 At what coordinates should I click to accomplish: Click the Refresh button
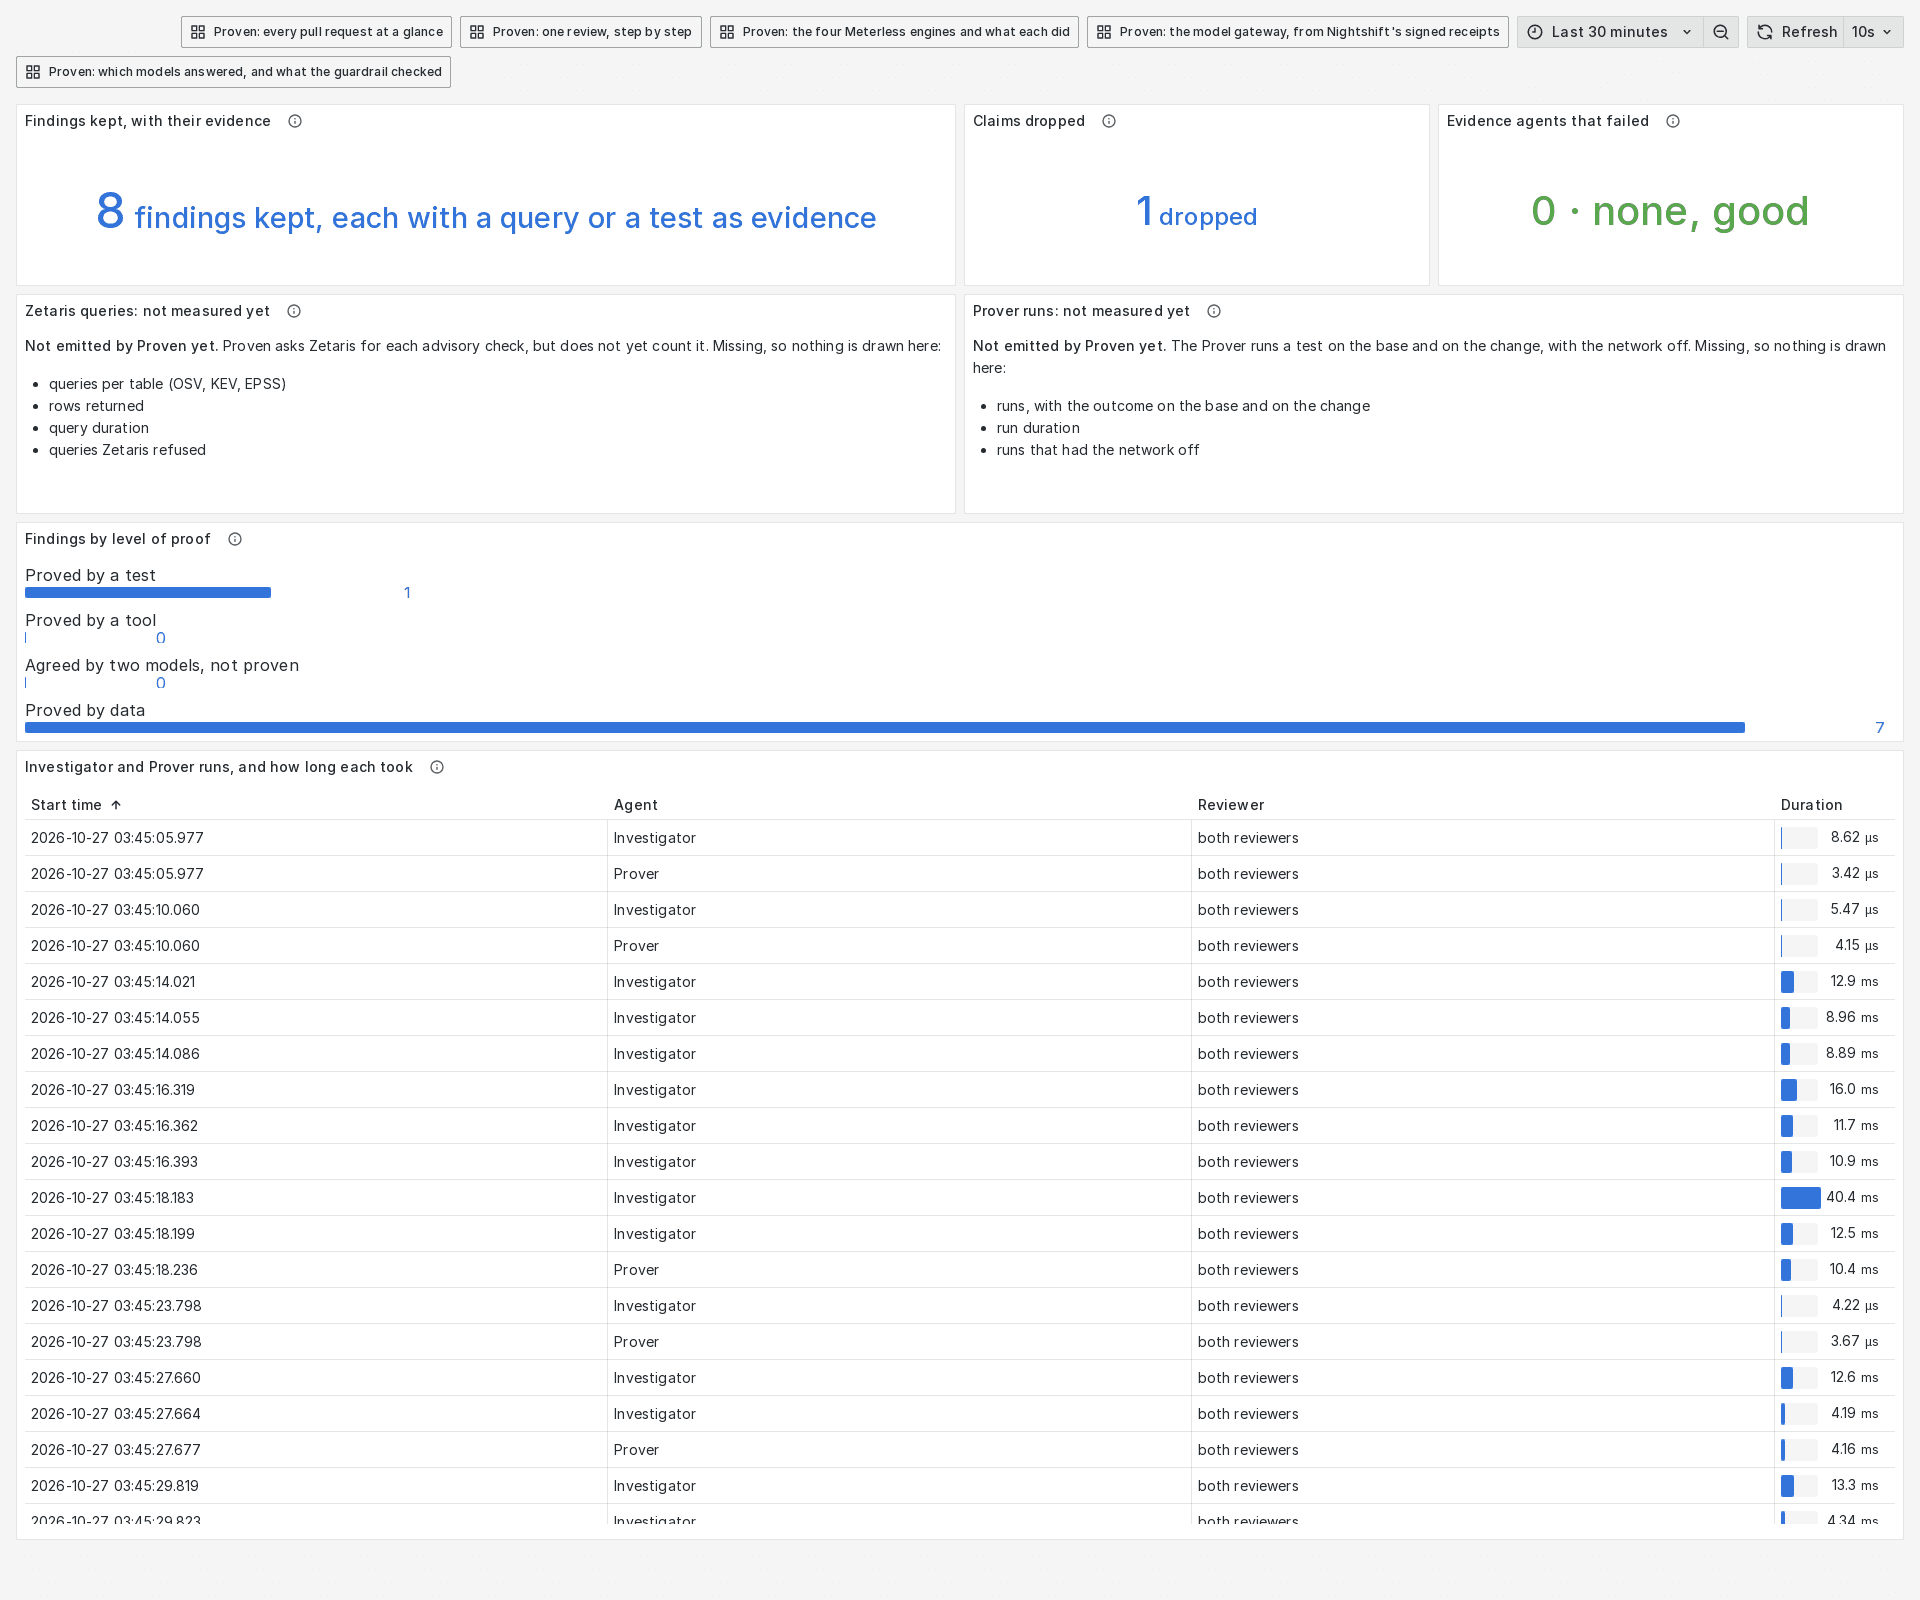[x=1797, y=32]
